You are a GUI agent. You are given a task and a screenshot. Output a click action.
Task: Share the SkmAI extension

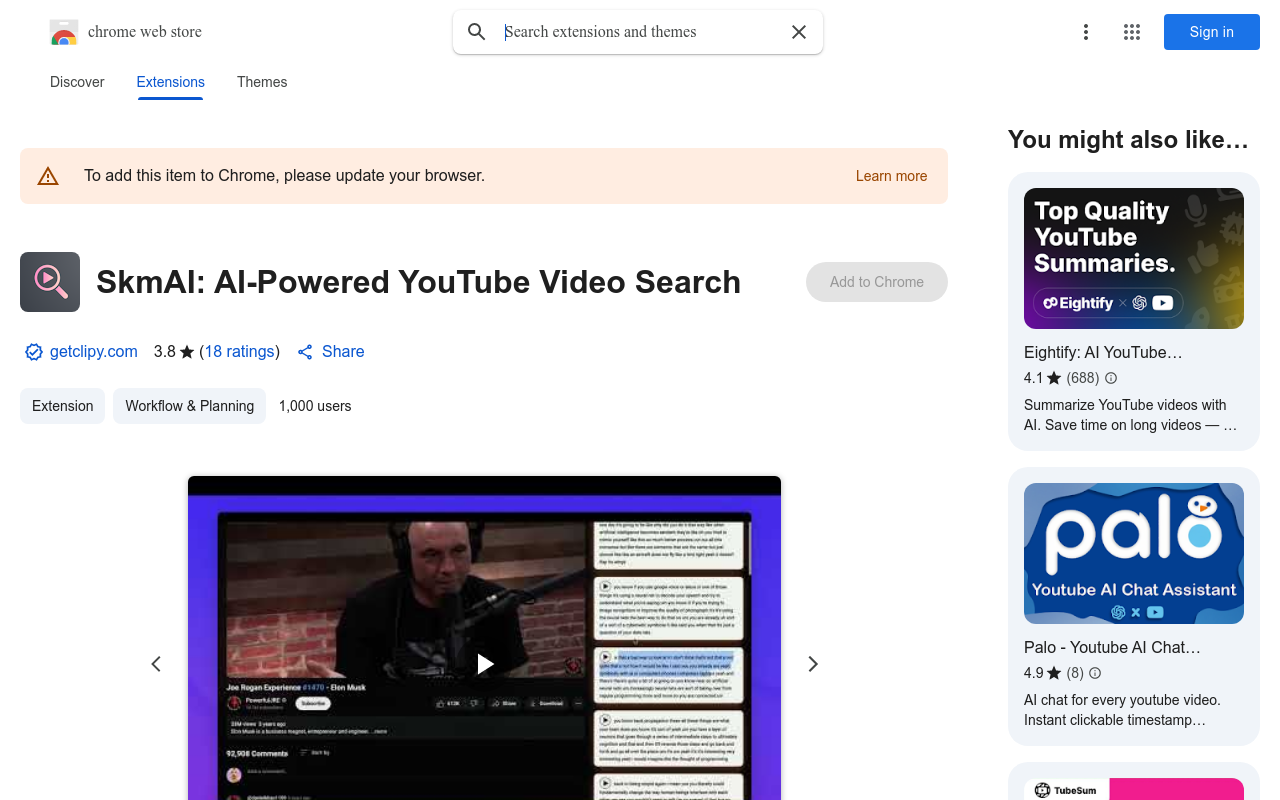(330, 351)
